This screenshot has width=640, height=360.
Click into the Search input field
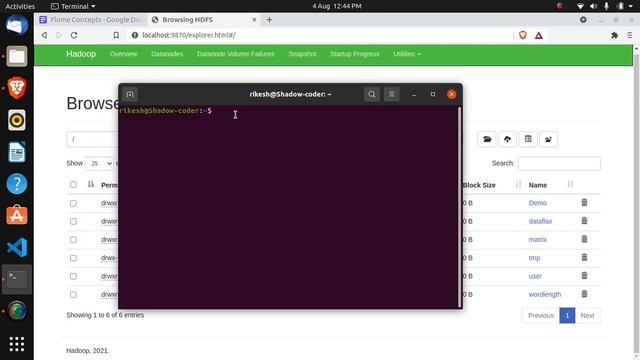click(x=559, y=163)
